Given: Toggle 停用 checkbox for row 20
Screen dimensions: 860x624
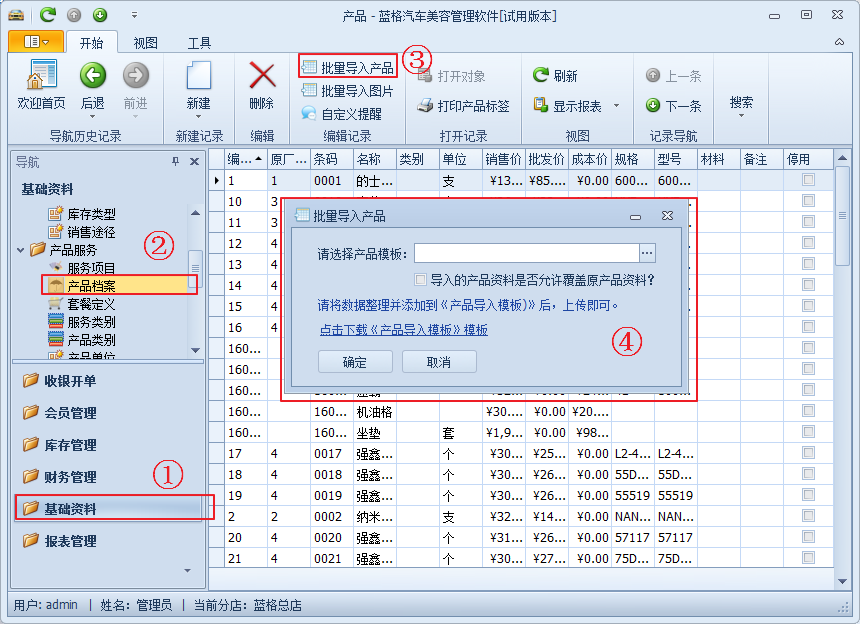Looking at the screenshot, I should tap(808, 537).
